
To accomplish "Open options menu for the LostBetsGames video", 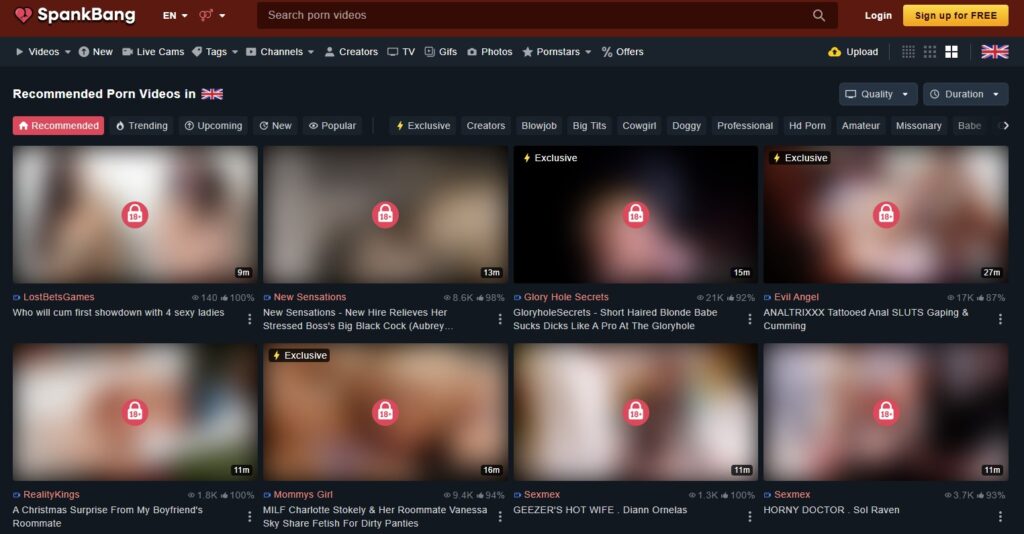I will tap(249, 319).
